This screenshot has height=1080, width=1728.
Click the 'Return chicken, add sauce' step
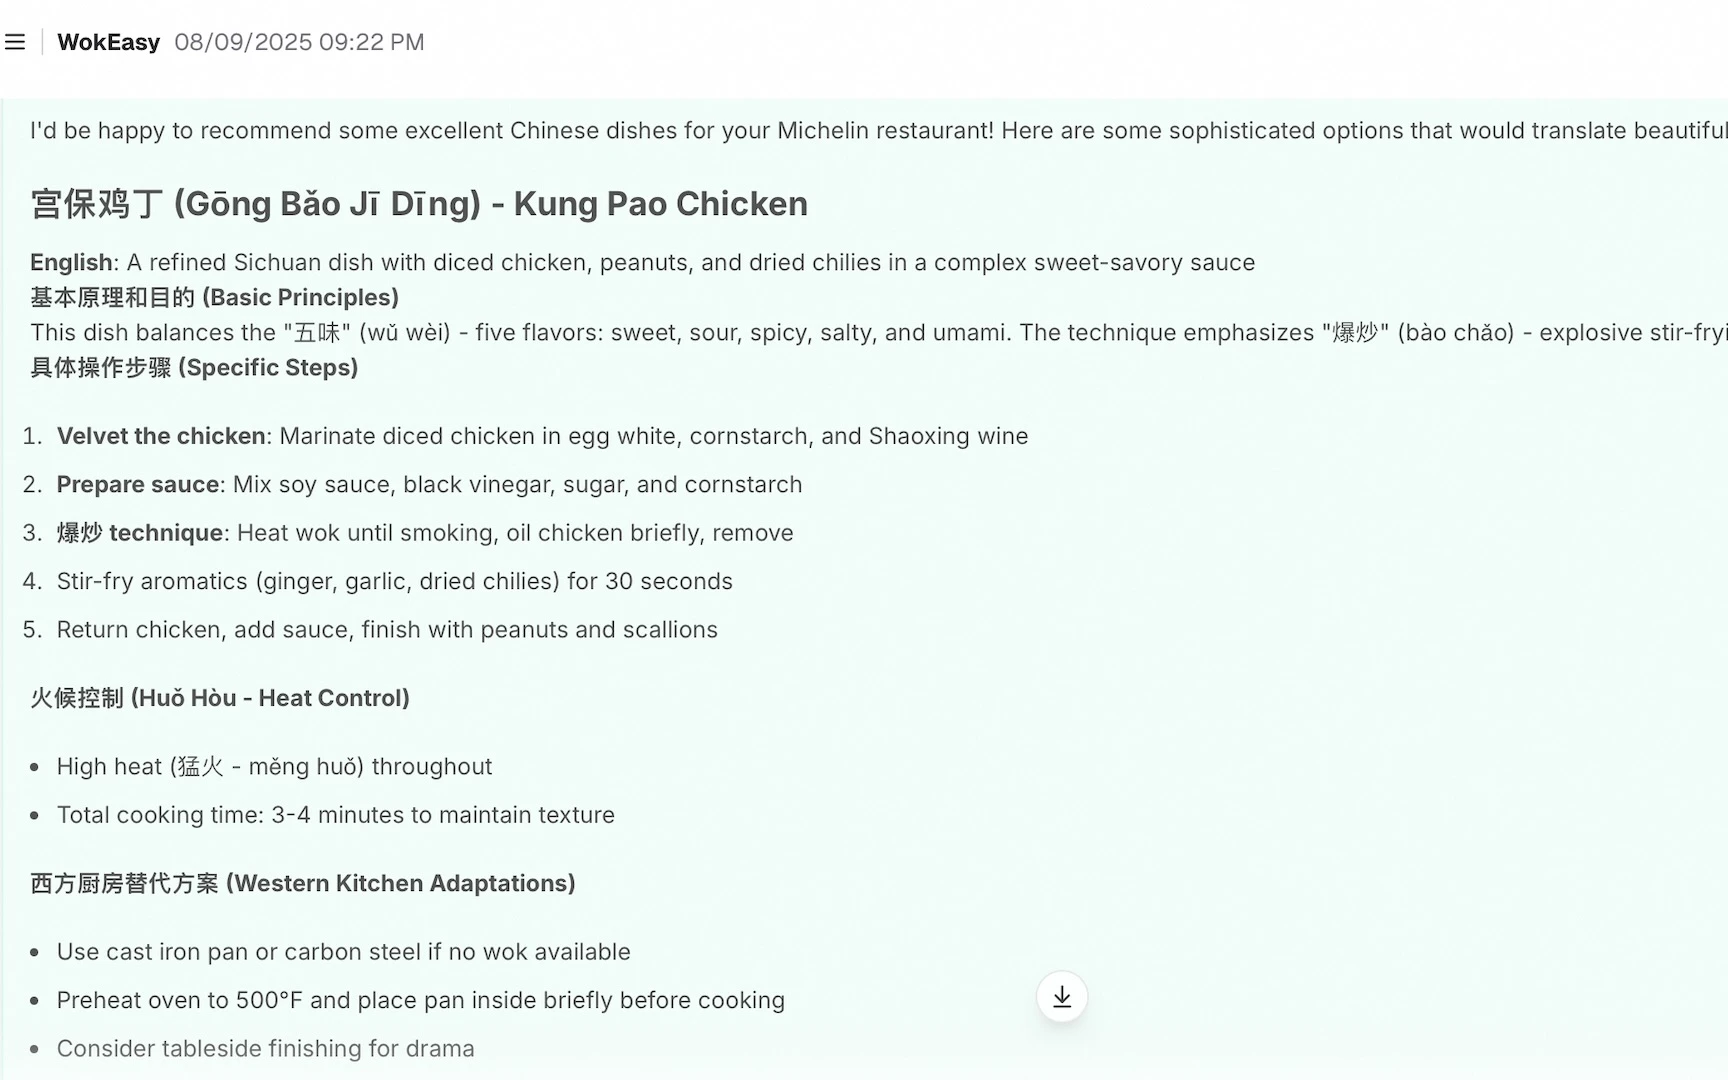(x=387, y=630)
